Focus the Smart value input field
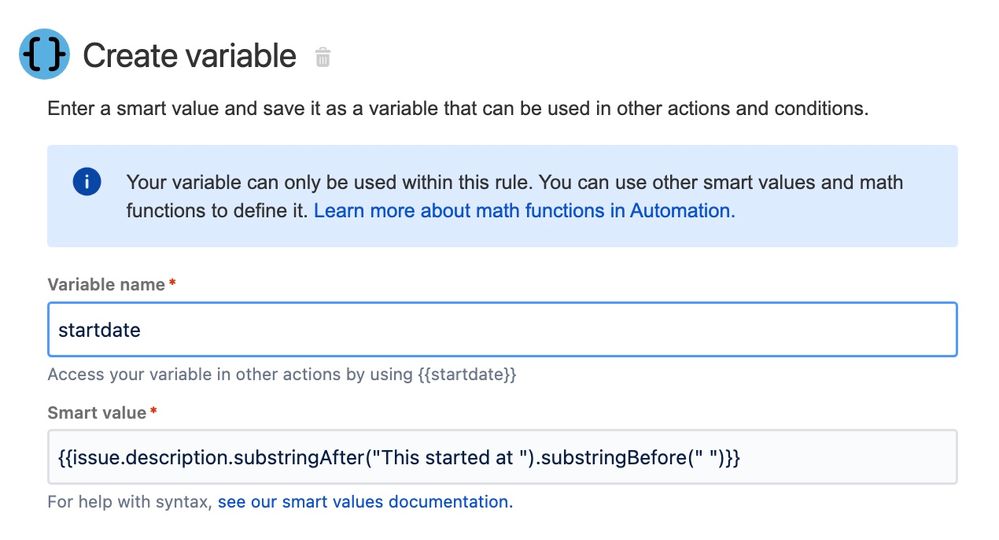999x540 pixels. pyautogui.click(x=502, y=457)
